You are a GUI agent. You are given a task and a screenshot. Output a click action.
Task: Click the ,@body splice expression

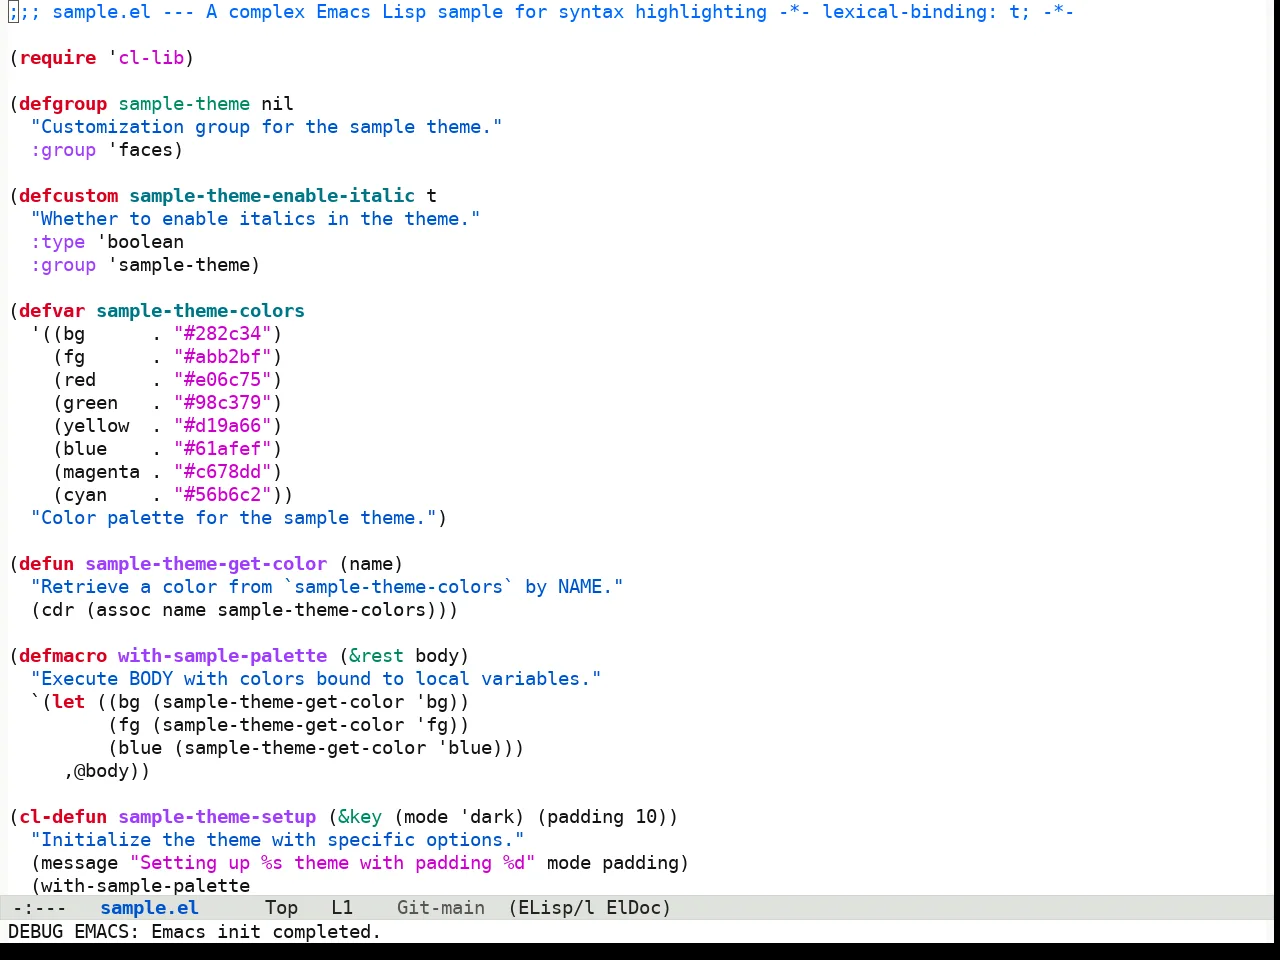[102, 770]
